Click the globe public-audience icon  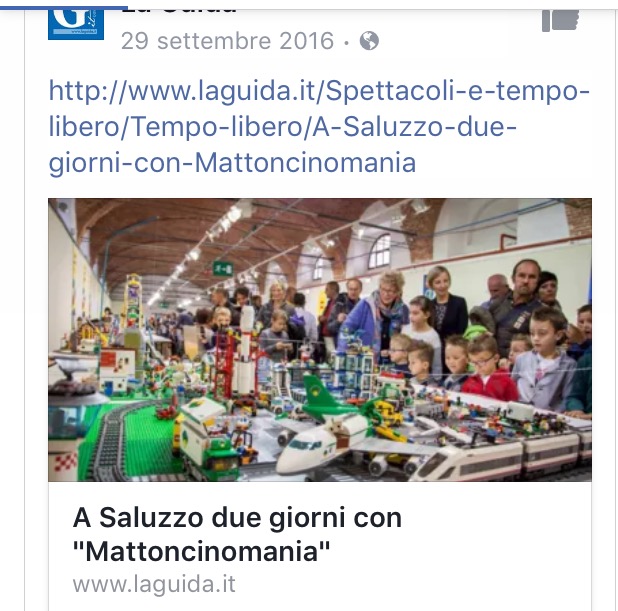click(369, 41)
